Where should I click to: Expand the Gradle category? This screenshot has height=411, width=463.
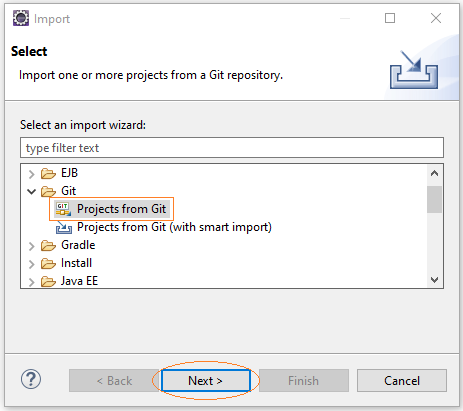click(x=32, y=246)
